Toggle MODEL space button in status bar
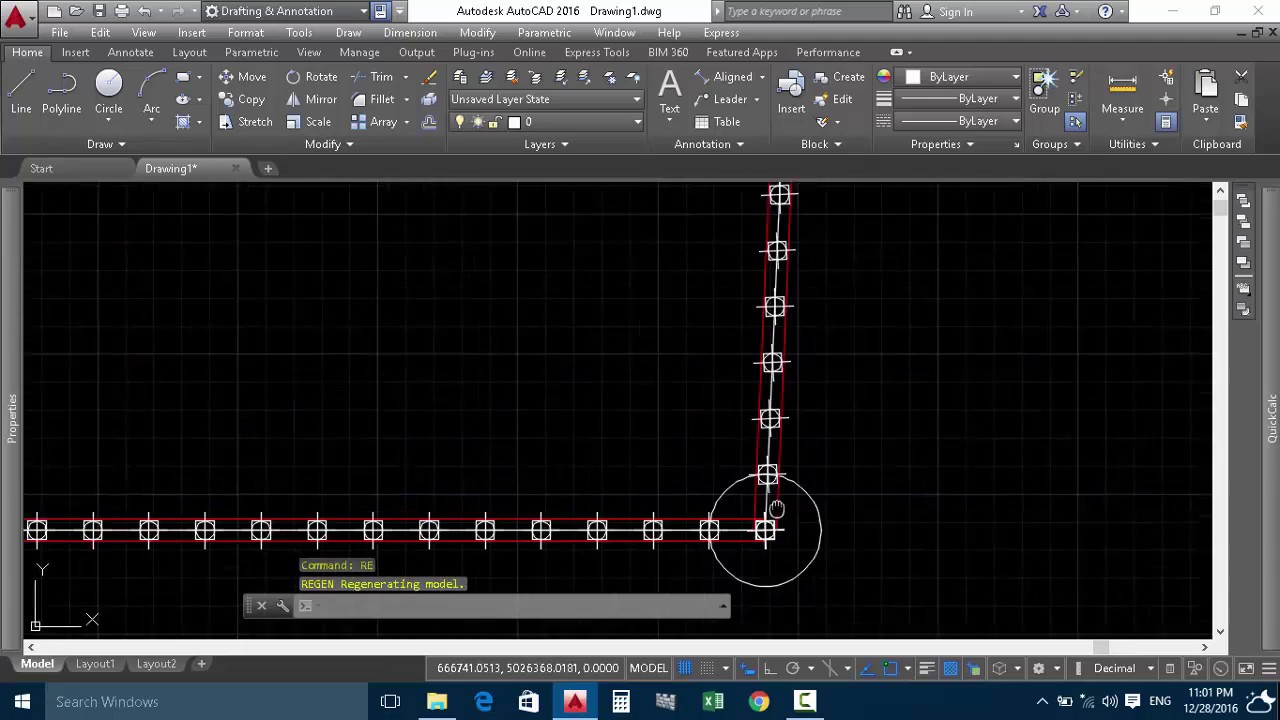1280x720 pixels. click(648, 668)
